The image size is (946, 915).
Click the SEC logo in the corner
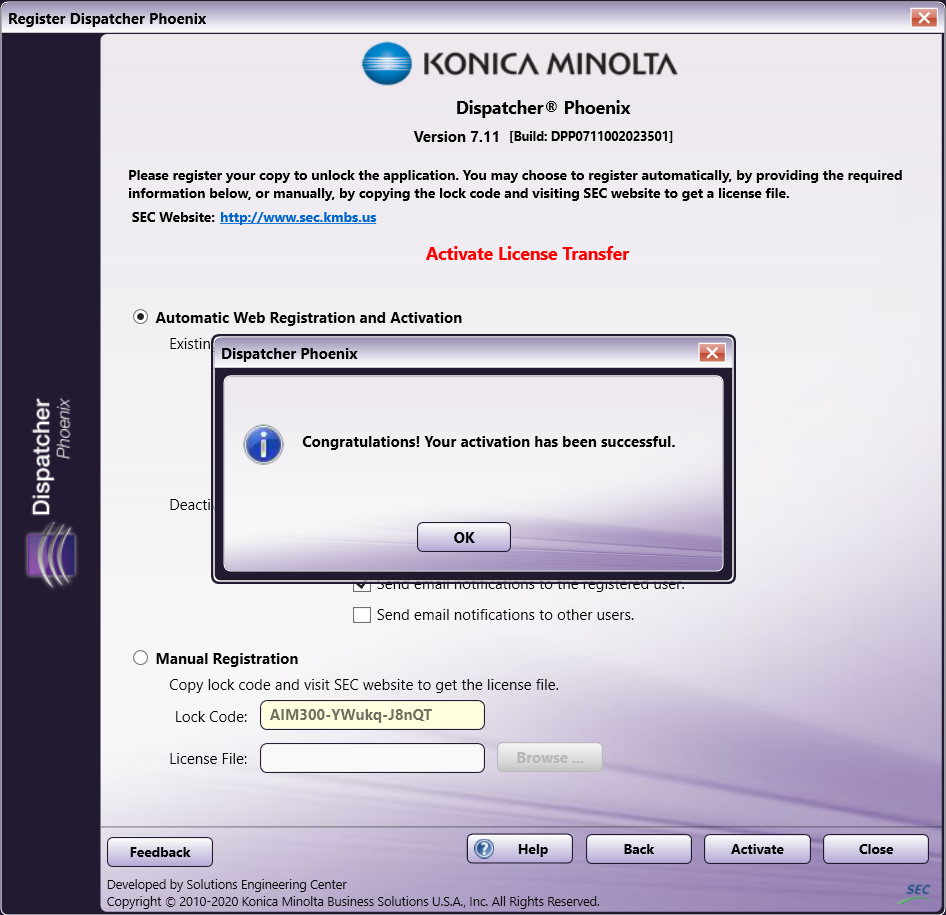tap(915, 893)
